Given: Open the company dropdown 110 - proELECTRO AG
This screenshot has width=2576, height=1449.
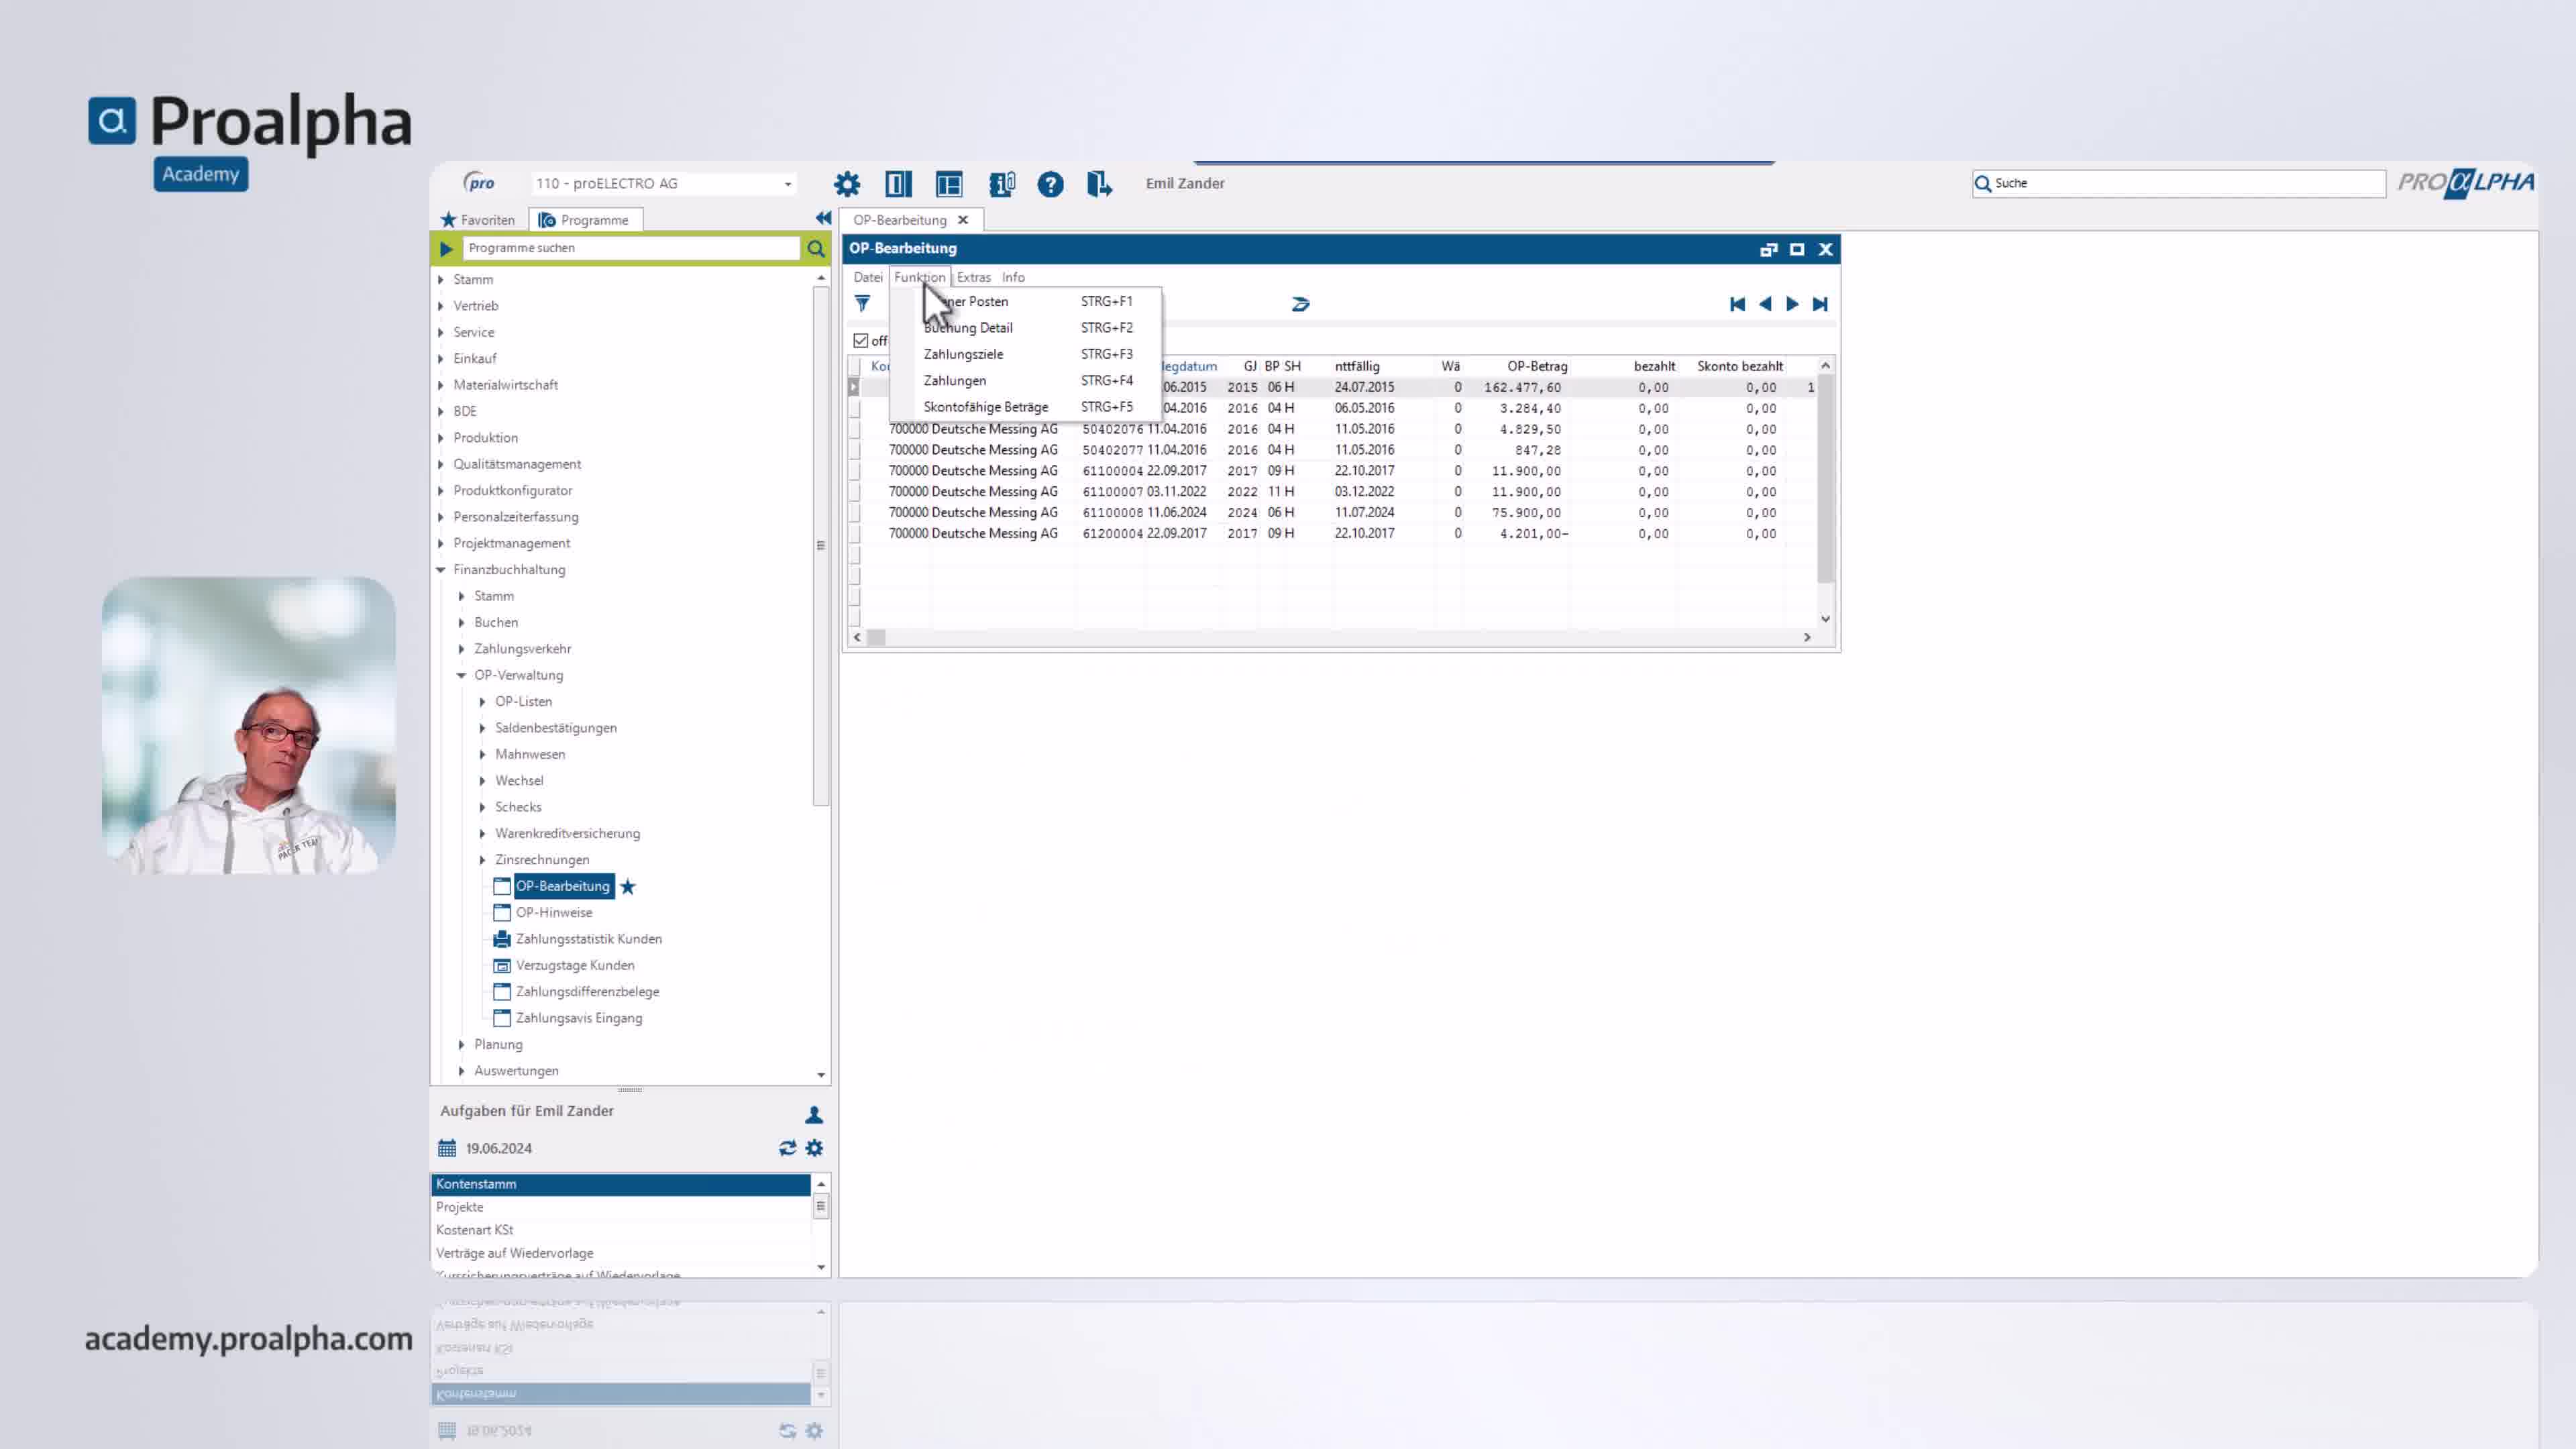Looking at the screenshot, I should (664, 183).
